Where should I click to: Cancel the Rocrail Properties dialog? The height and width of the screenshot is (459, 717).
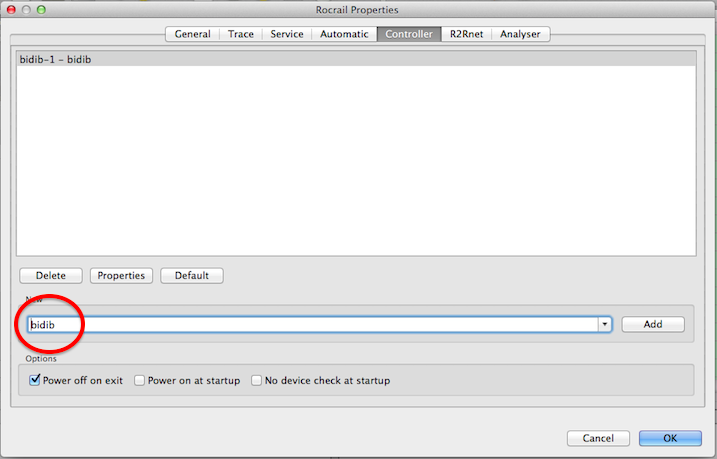point(598,438)
